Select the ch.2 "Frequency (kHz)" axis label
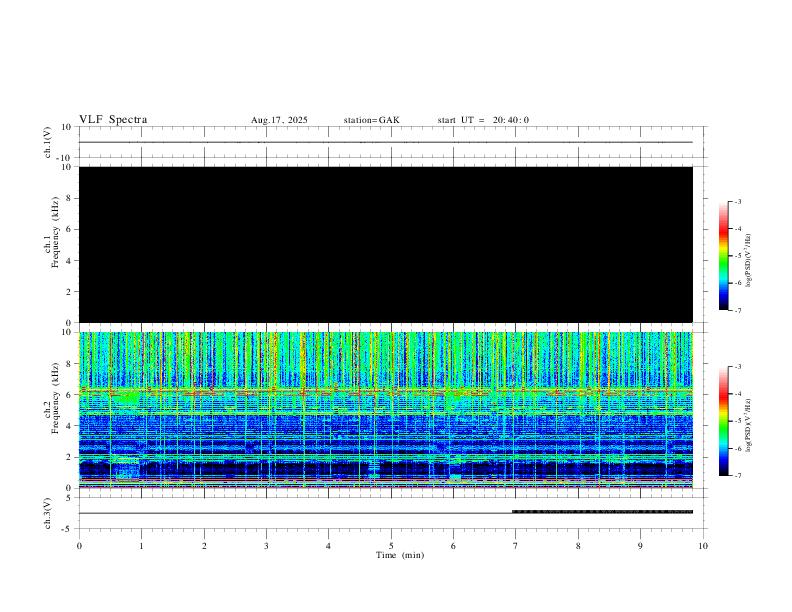The height and width of the screenshot is (612, 792). click(55, 398)
